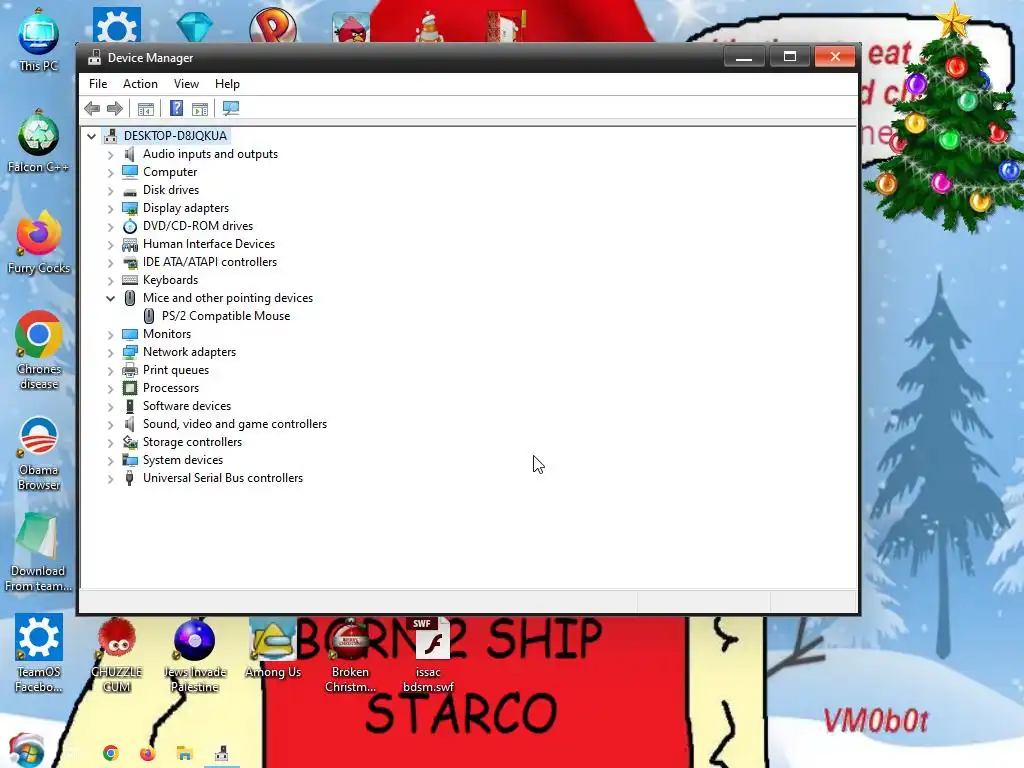The height and width of the screenshot is (768, 1024).
Task: Expand the Display adapters chevron
Action: (110, 209)
